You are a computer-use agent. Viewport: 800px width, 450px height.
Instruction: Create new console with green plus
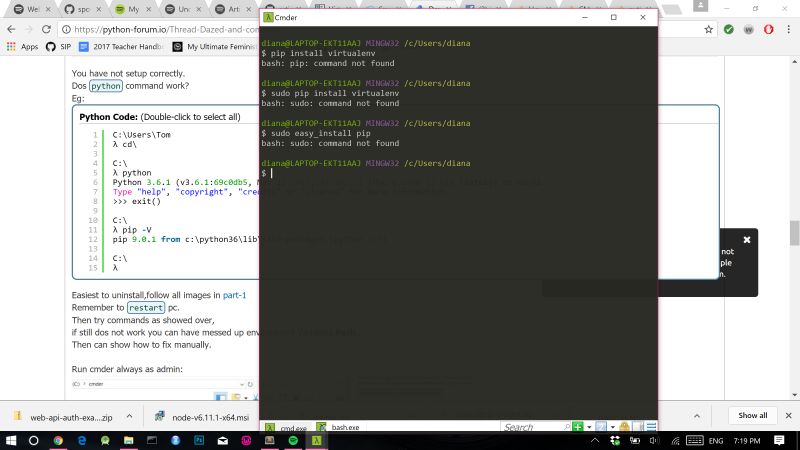coord(578,427)
